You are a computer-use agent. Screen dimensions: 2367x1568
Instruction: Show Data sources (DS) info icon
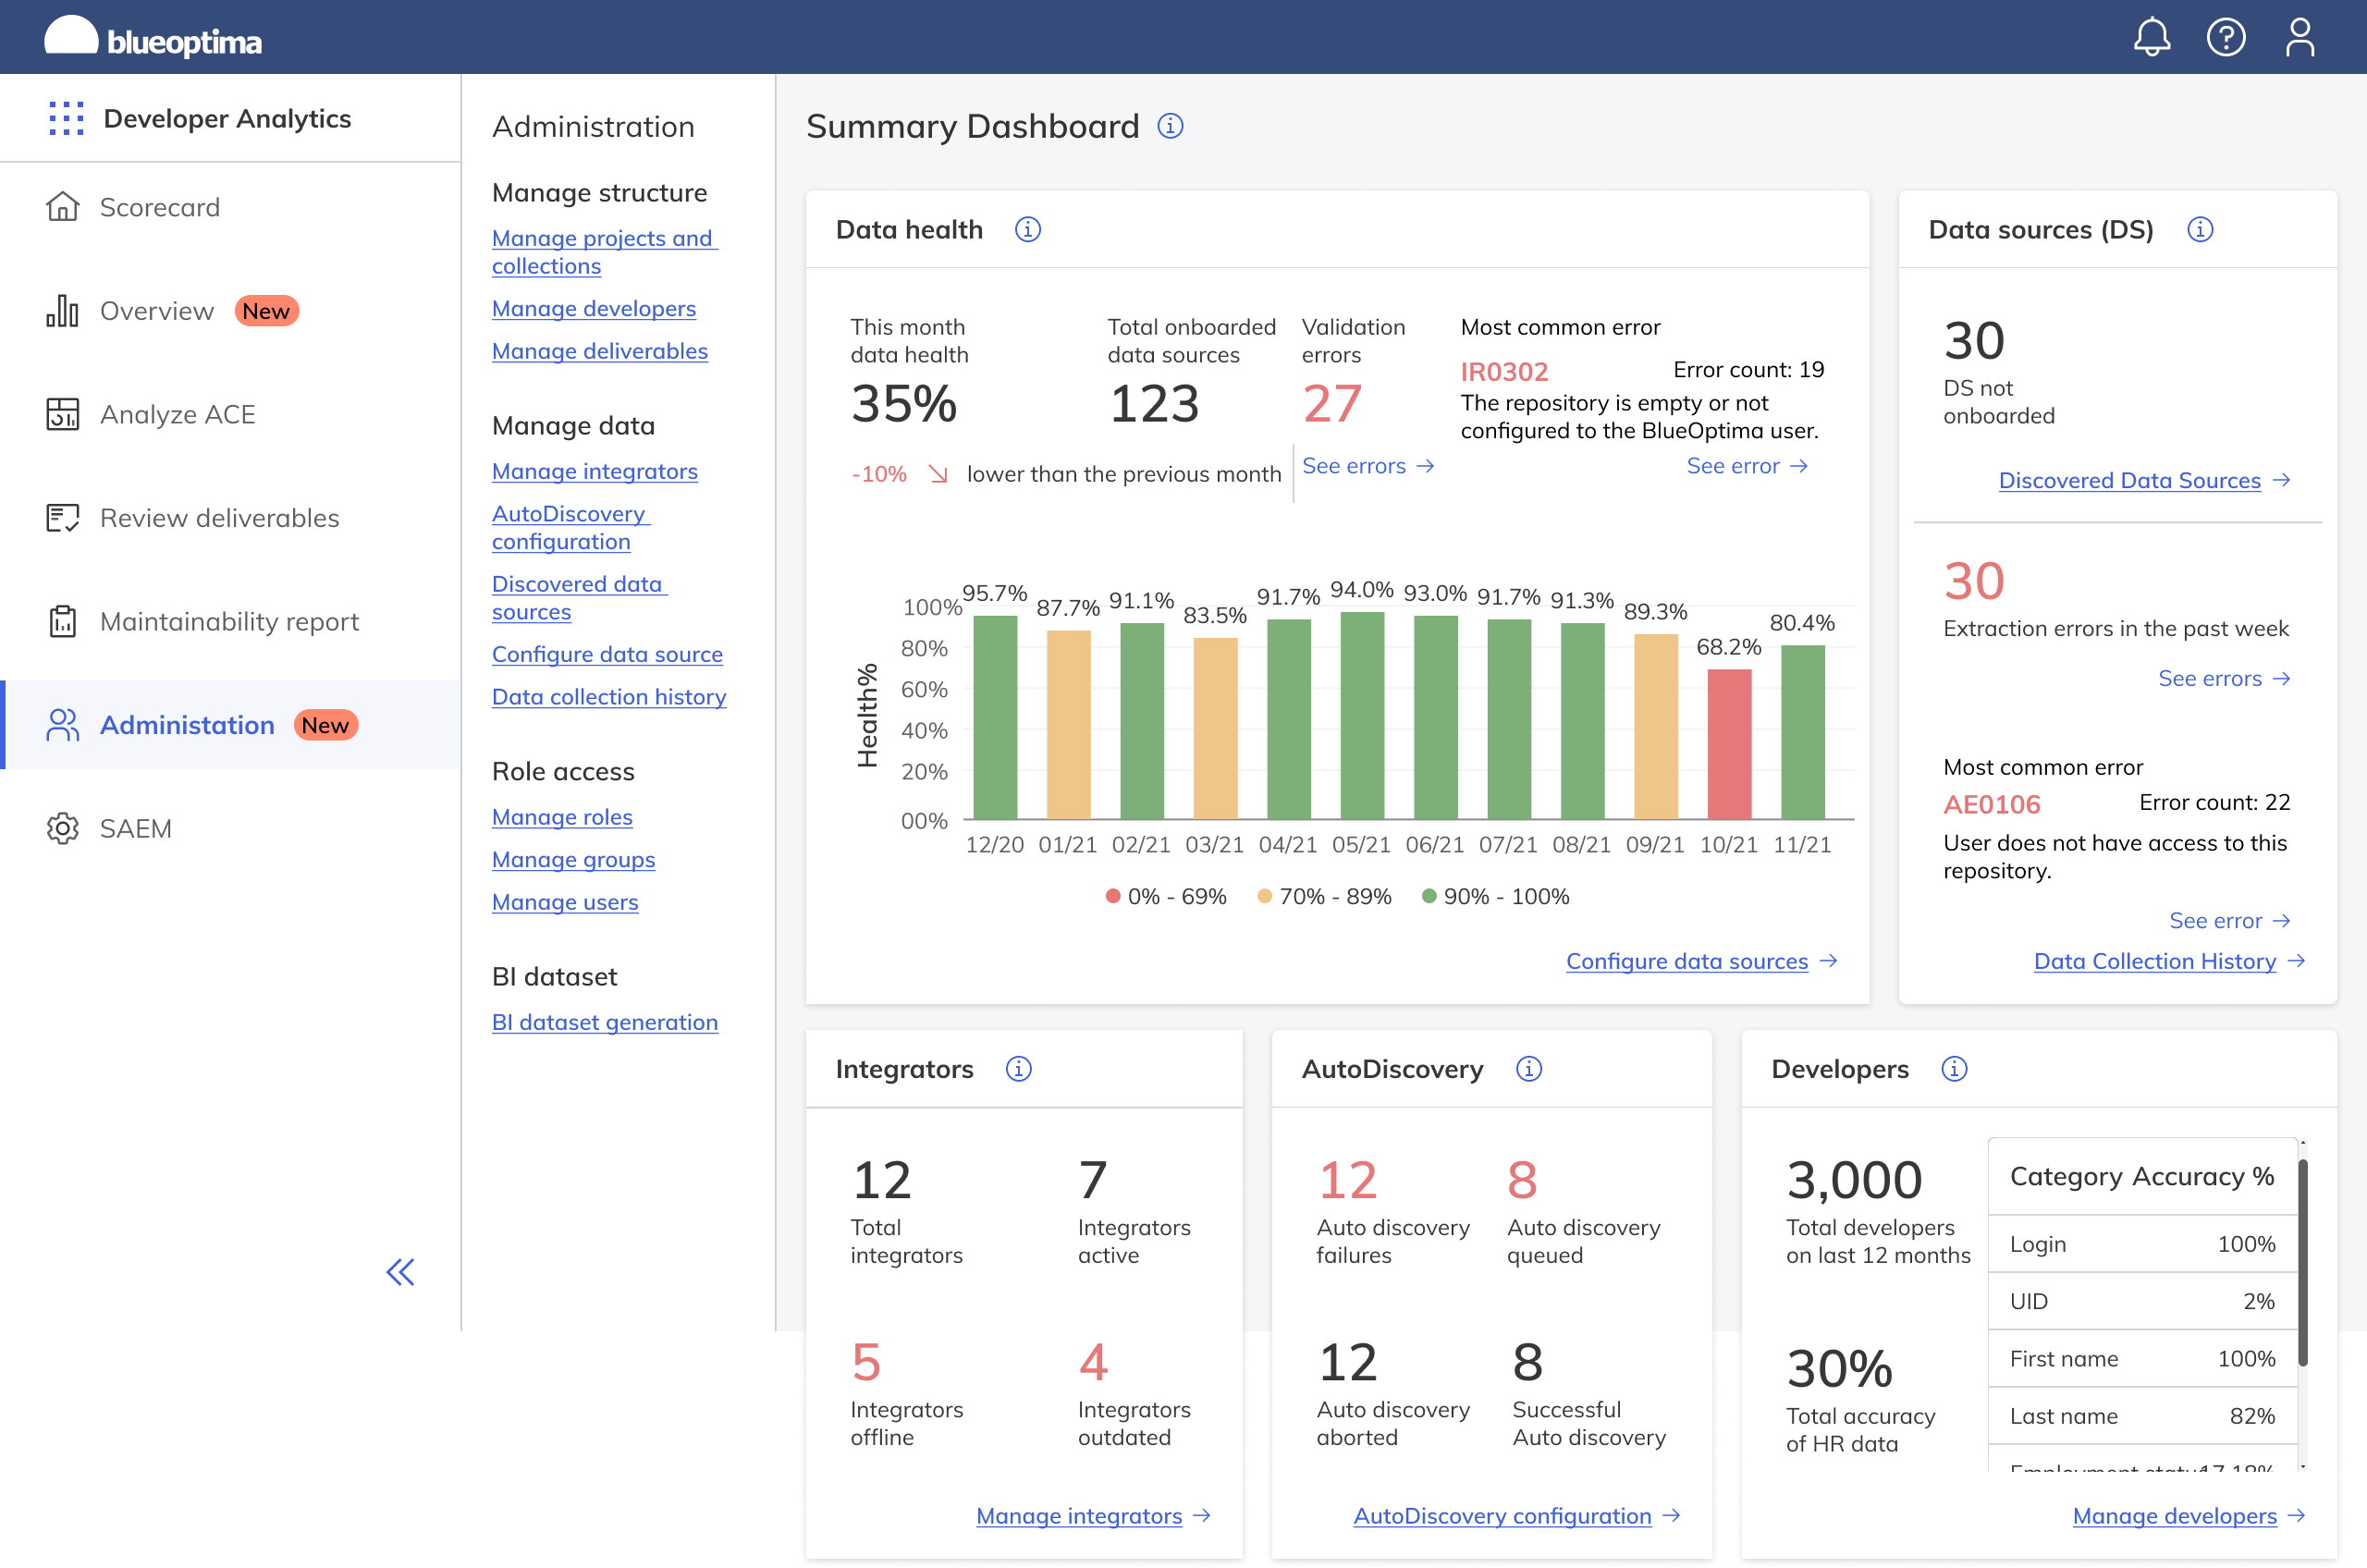point(2199,229)
